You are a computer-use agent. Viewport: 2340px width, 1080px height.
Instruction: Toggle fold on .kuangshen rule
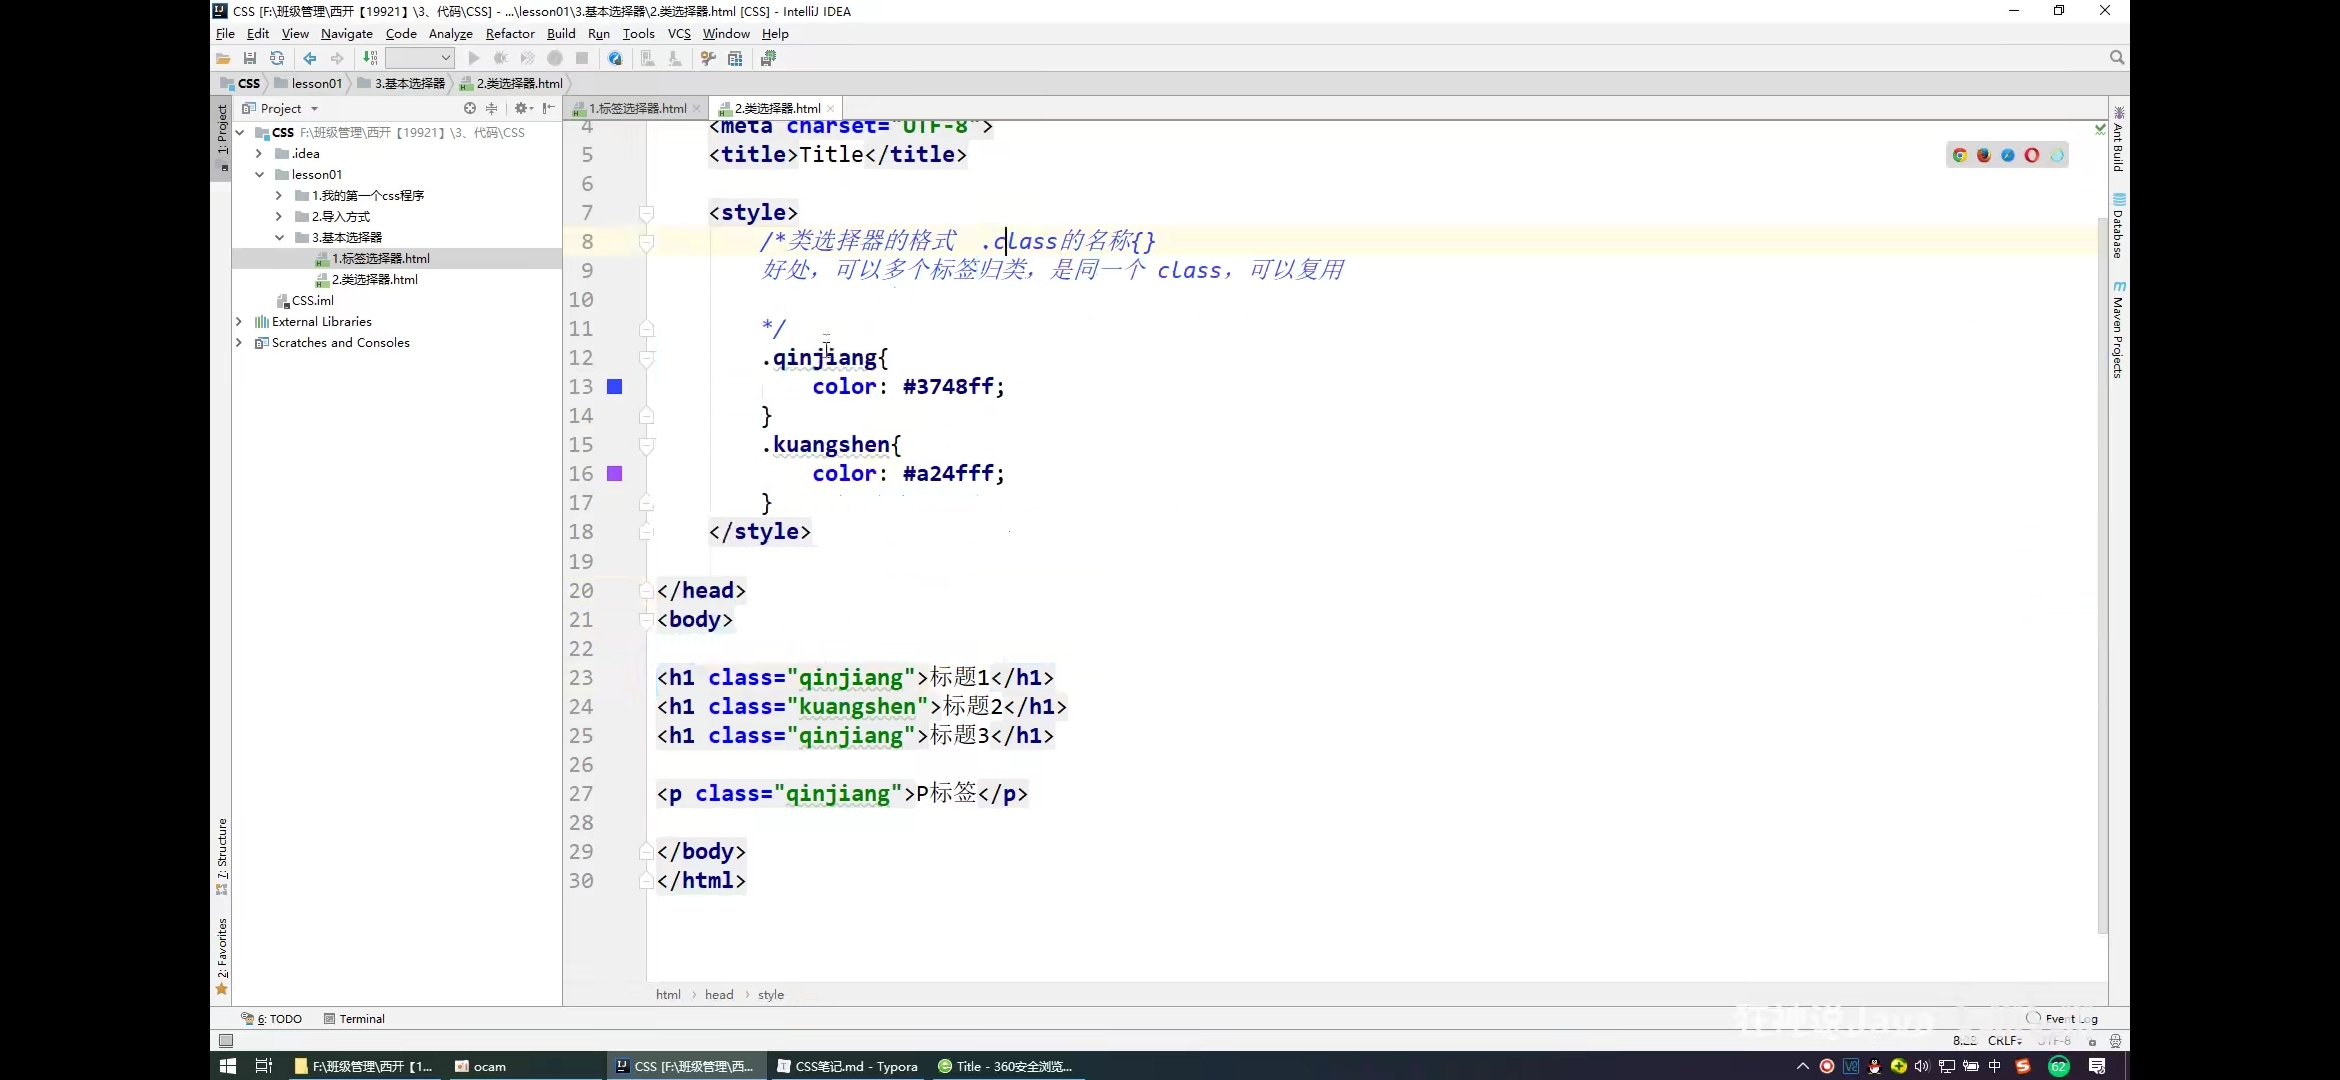(646, 445)
